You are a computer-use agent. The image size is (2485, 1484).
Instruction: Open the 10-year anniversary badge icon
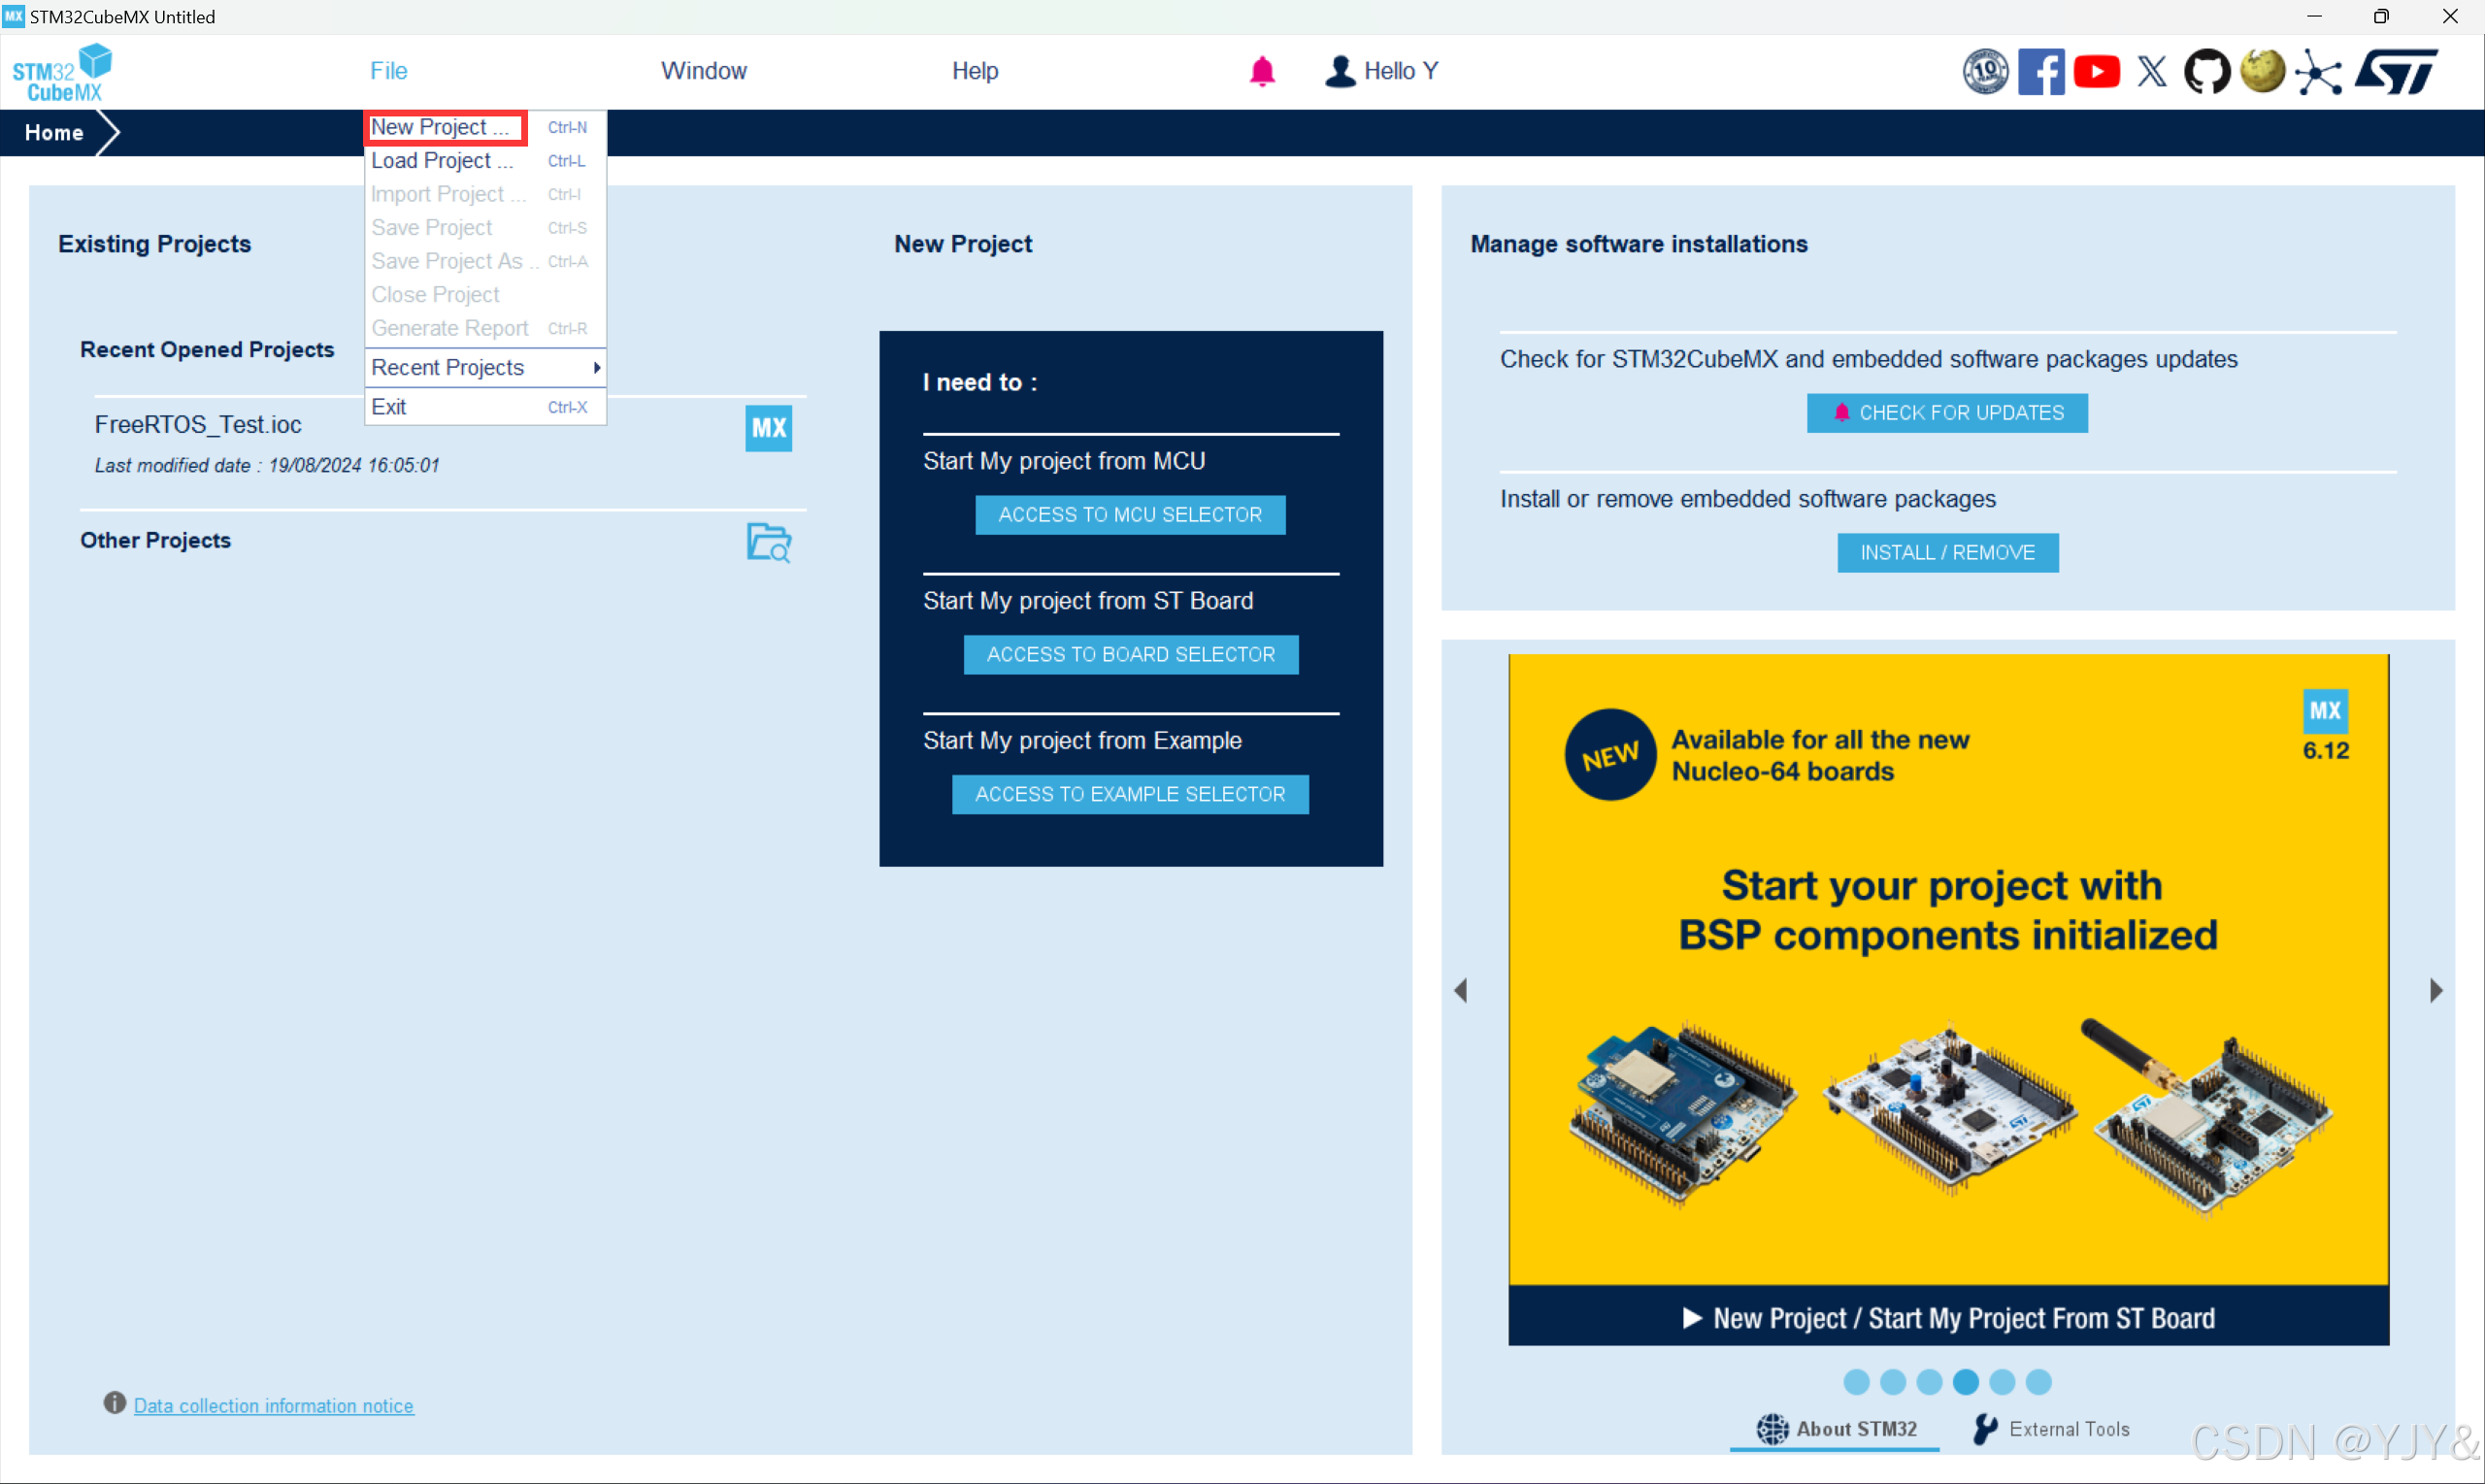click(1985, 71)
